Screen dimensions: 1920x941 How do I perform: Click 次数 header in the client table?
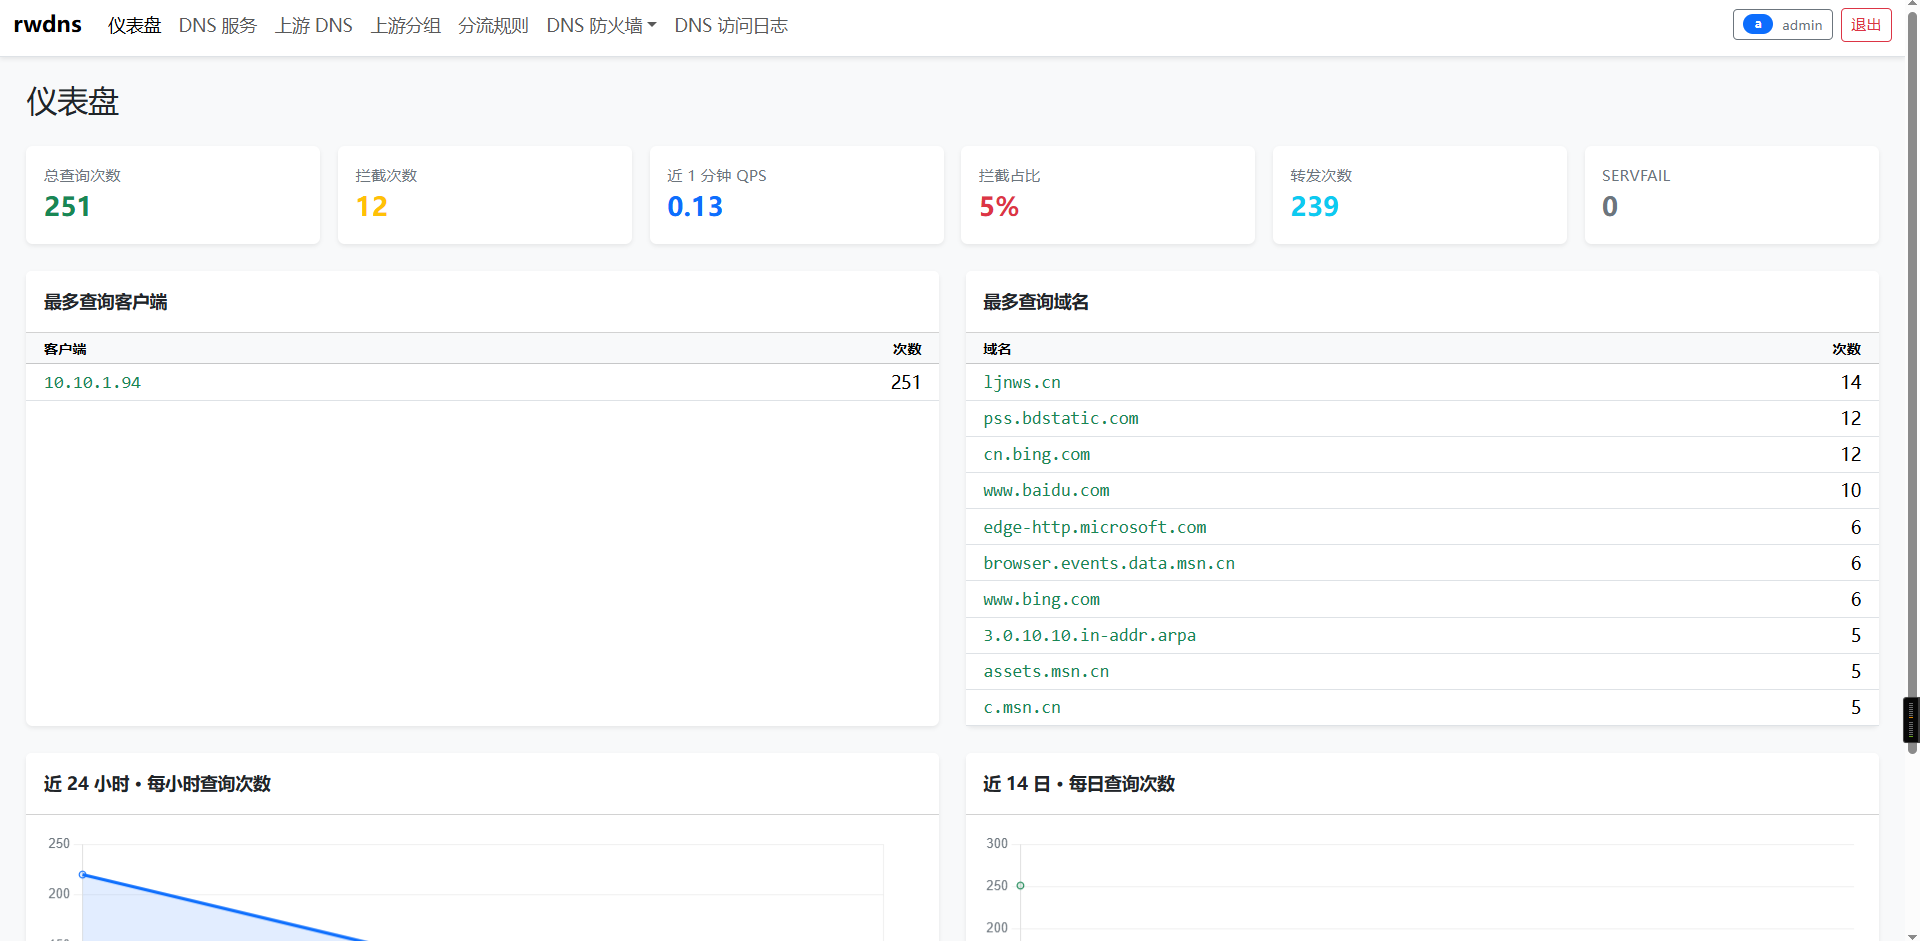[907, 349]
